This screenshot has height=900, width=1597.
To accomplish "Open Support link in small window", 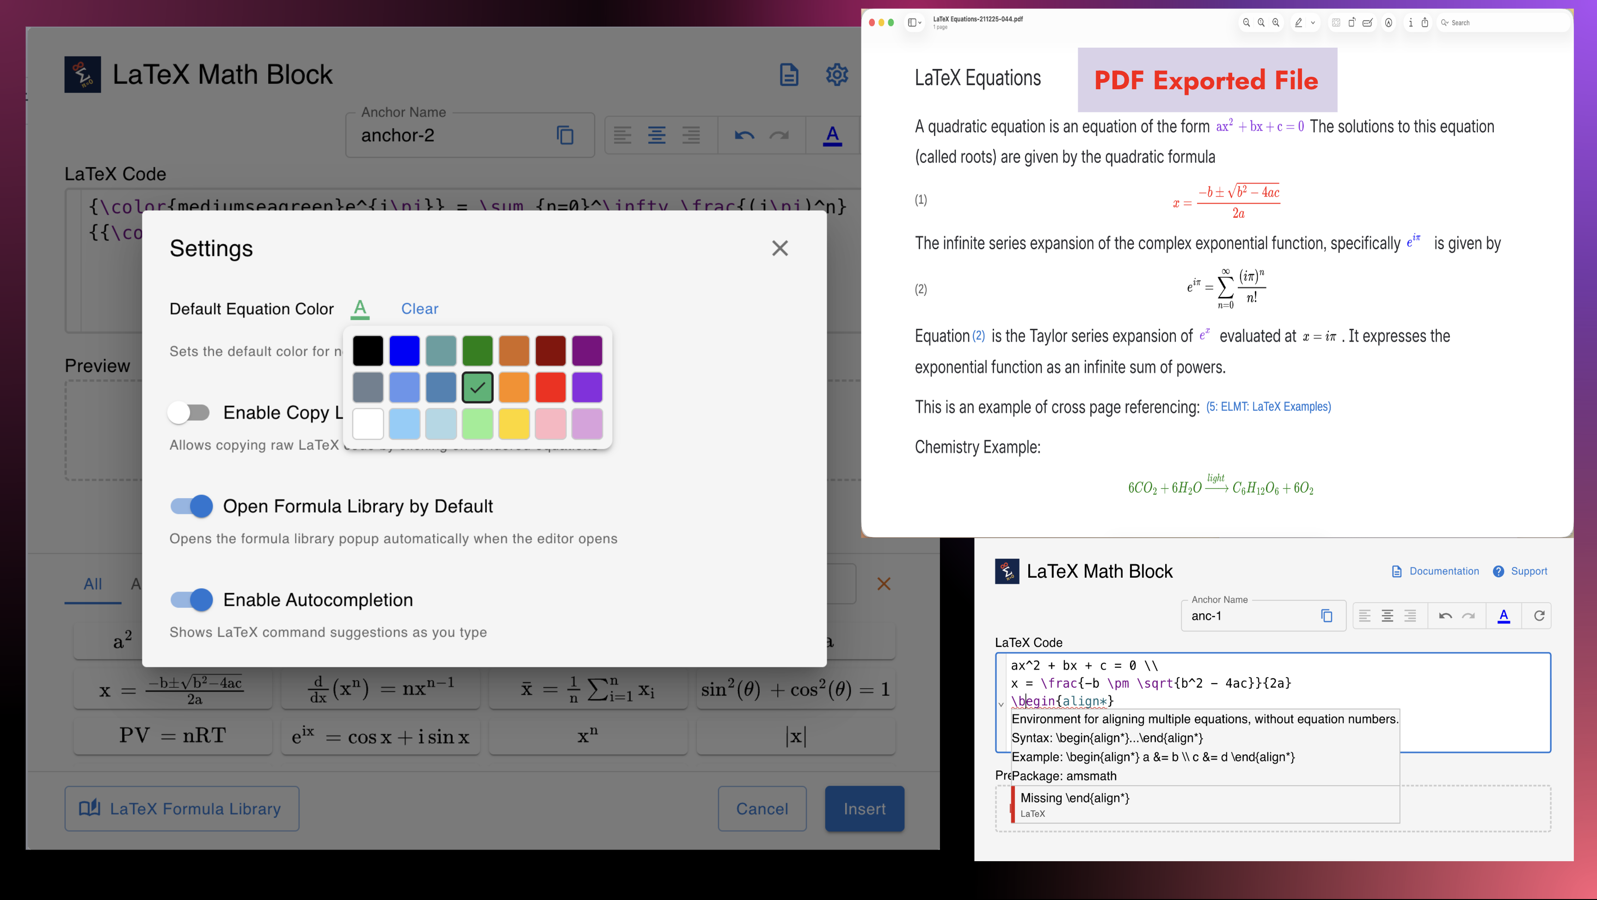I will [1520, 571].
